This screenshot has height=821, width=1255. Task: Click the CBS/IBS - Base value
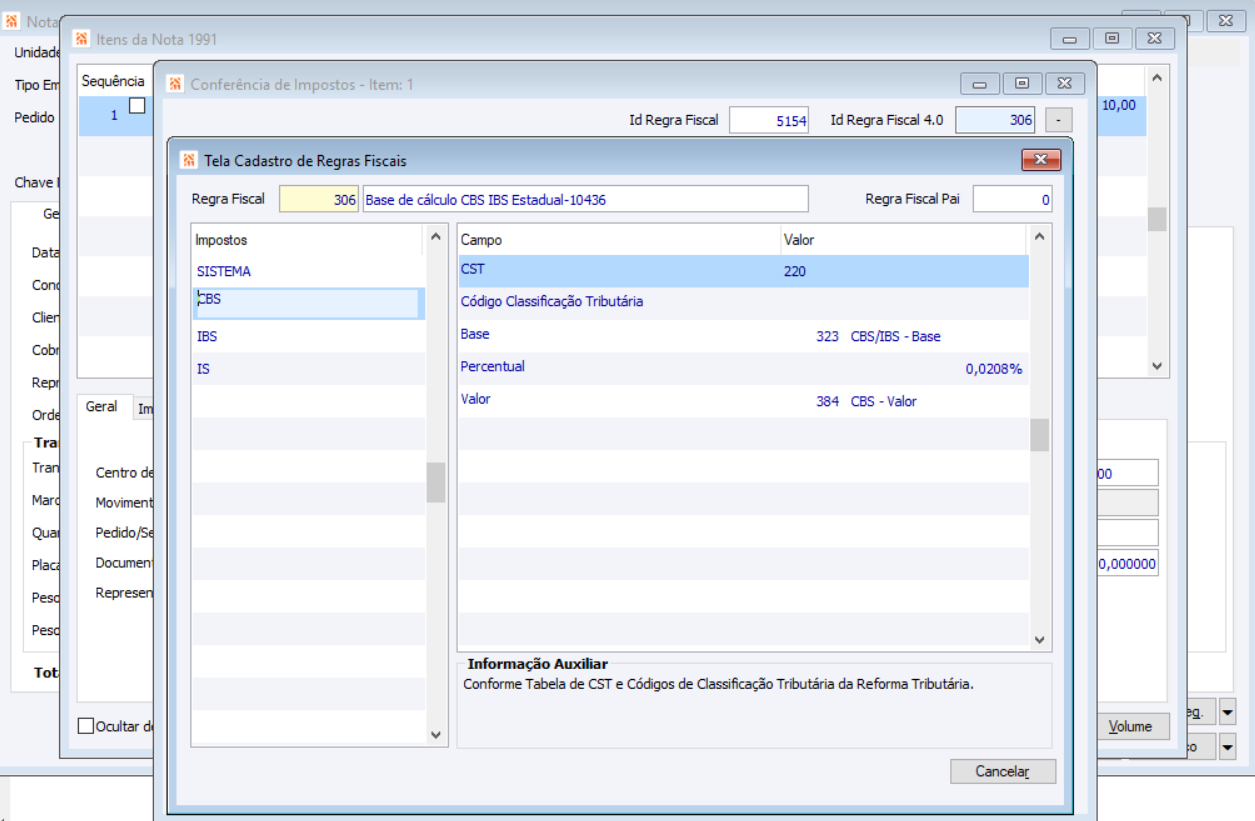pos(896,336)
